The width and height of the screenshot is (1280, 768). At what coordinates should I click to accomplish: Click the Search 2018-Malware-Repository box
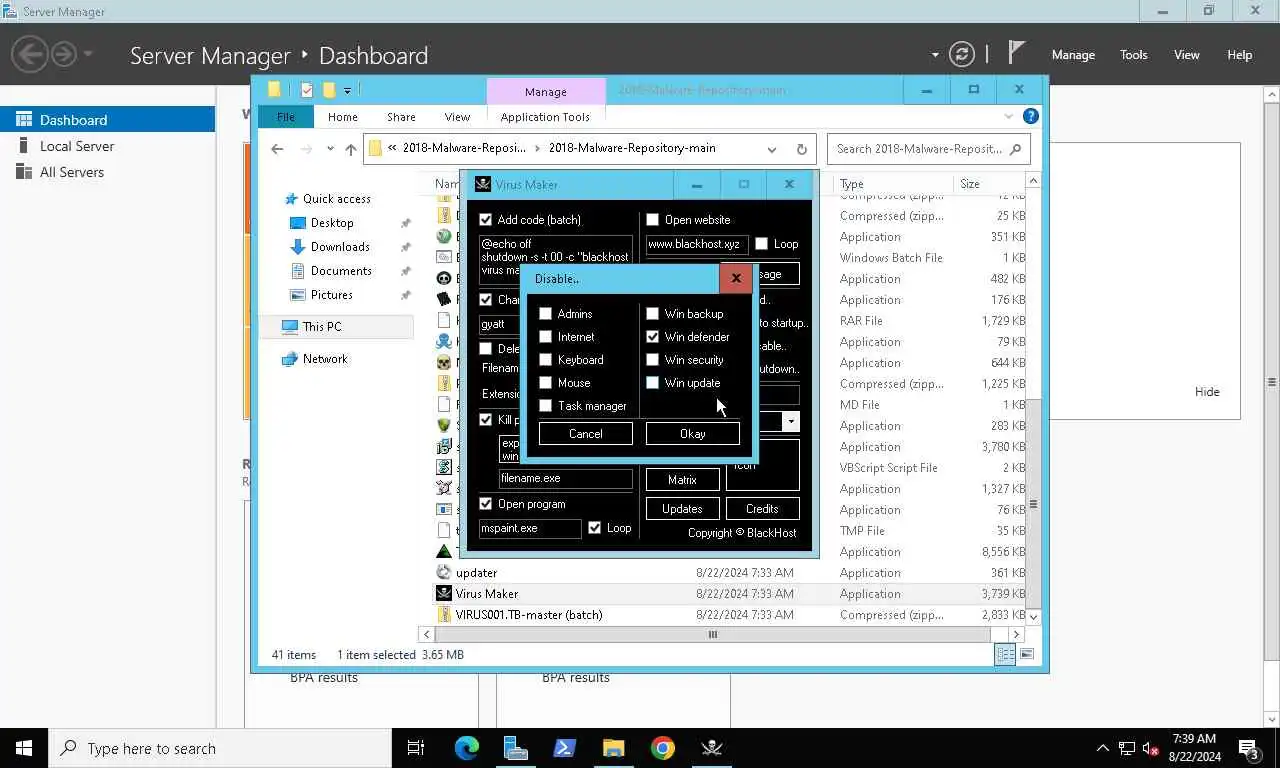pos(928,149)
